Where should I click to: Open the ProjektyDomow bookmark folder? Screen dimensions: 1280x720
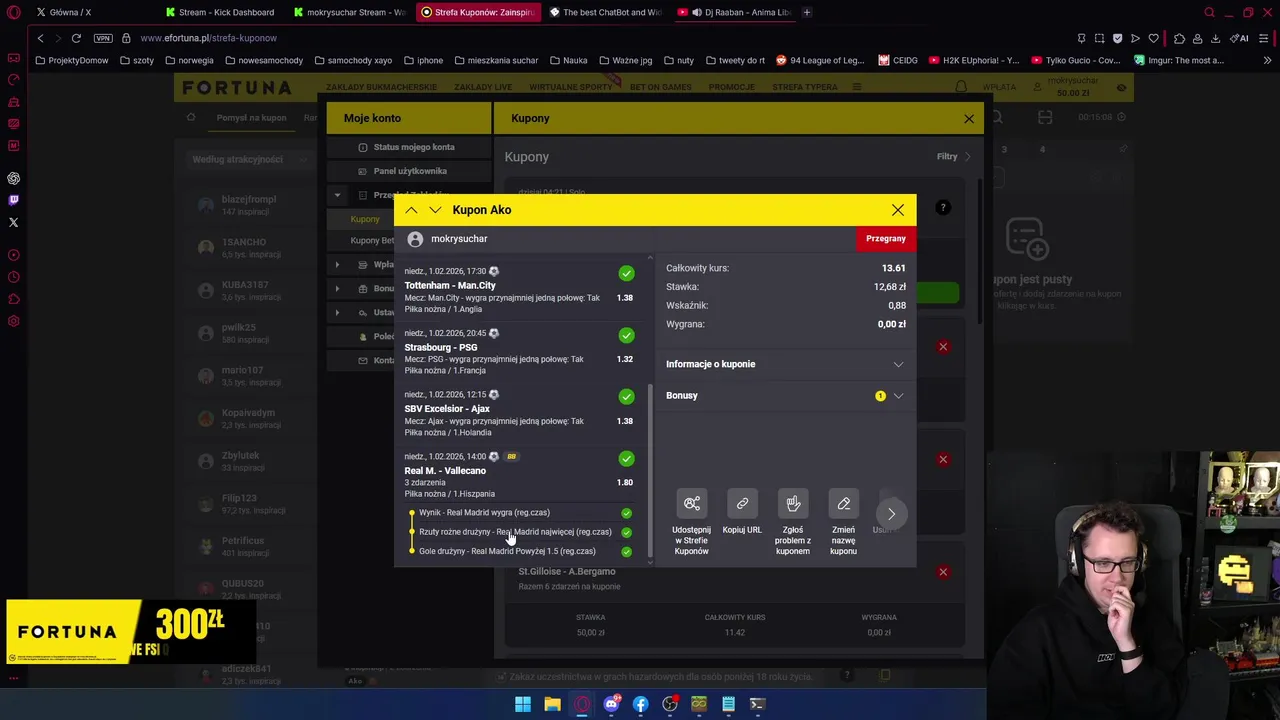[x=71, y=60]
